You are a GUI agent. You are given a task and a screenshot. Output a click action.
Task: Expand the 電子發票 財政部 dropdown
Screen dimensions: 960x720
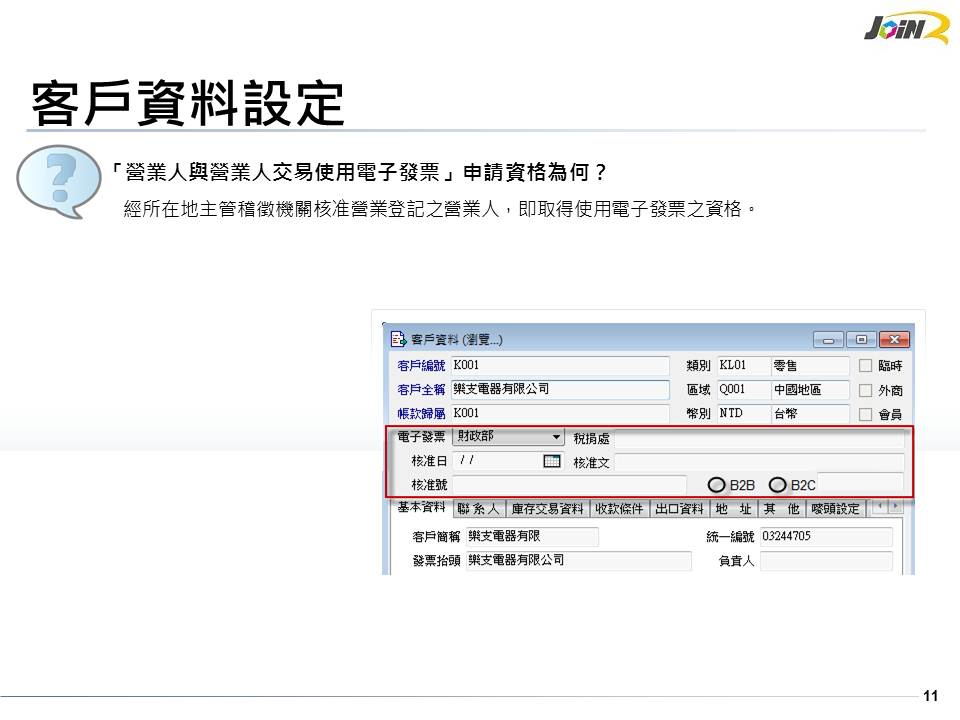(x=556, y=437)
